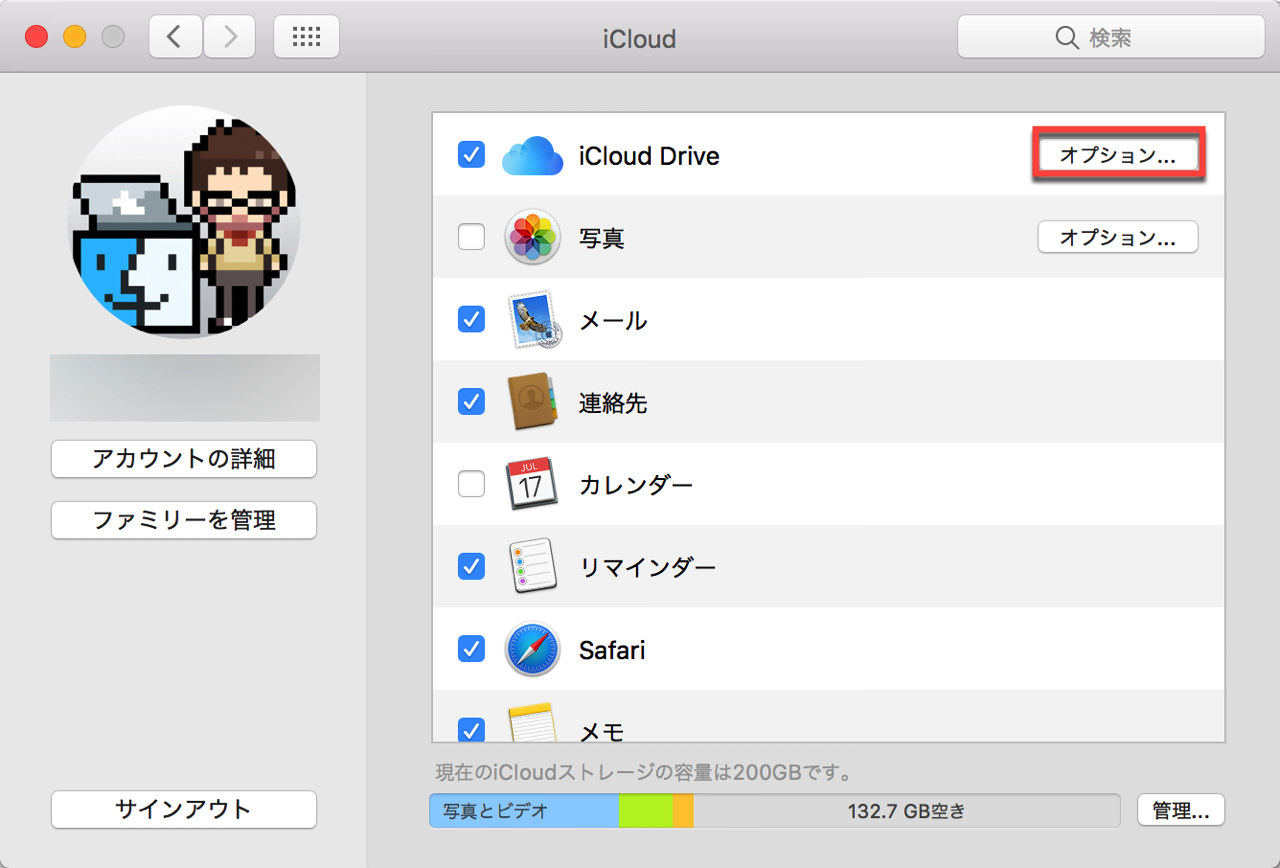Uncheck the iCloud Drive checkbox

pos(471,155)
